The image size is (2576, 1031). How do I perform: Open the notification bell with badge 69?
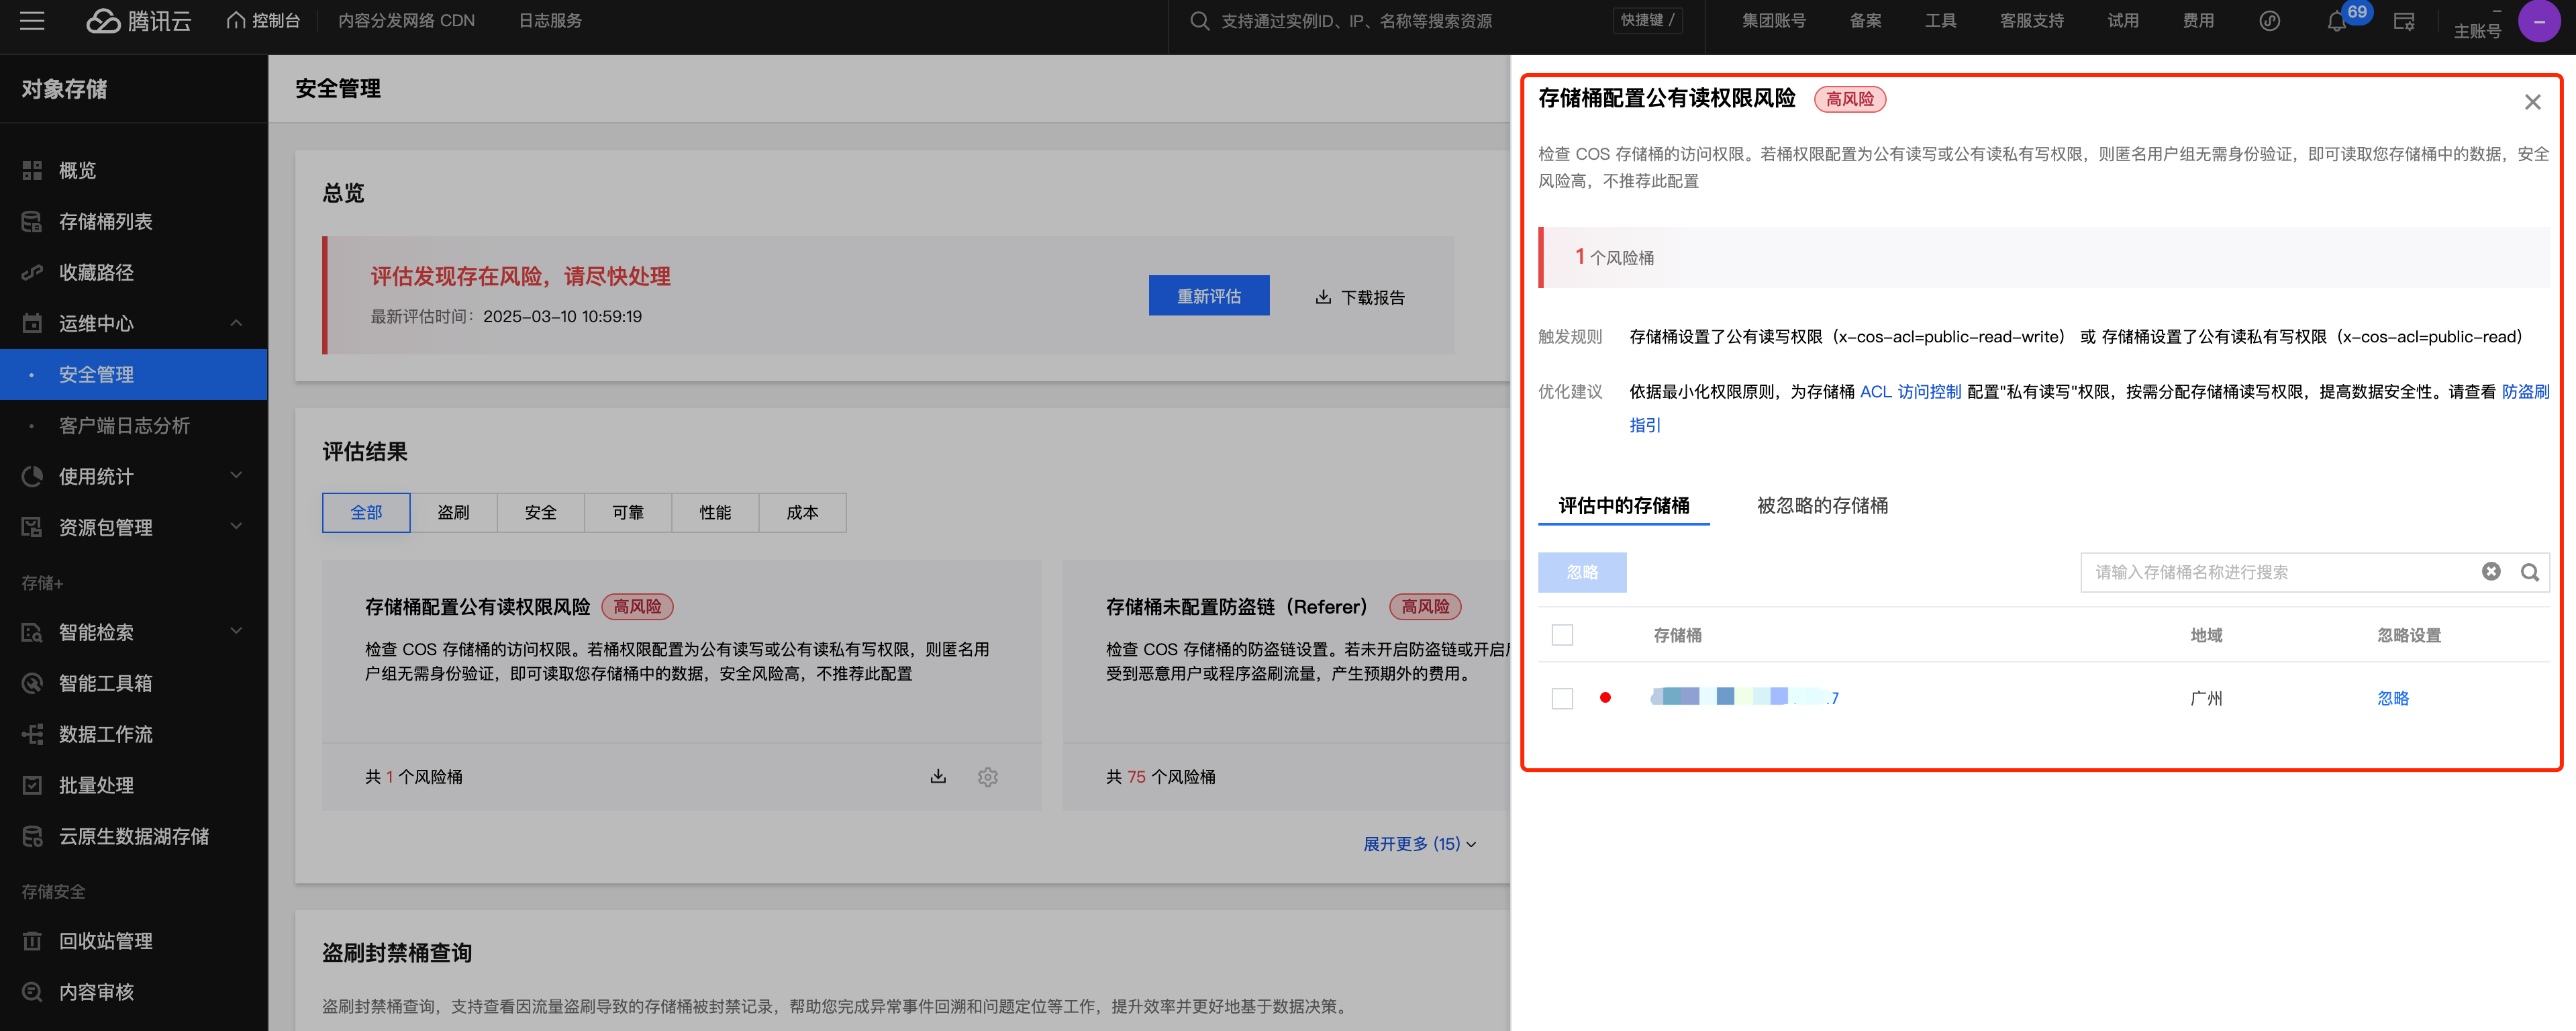2337,21
